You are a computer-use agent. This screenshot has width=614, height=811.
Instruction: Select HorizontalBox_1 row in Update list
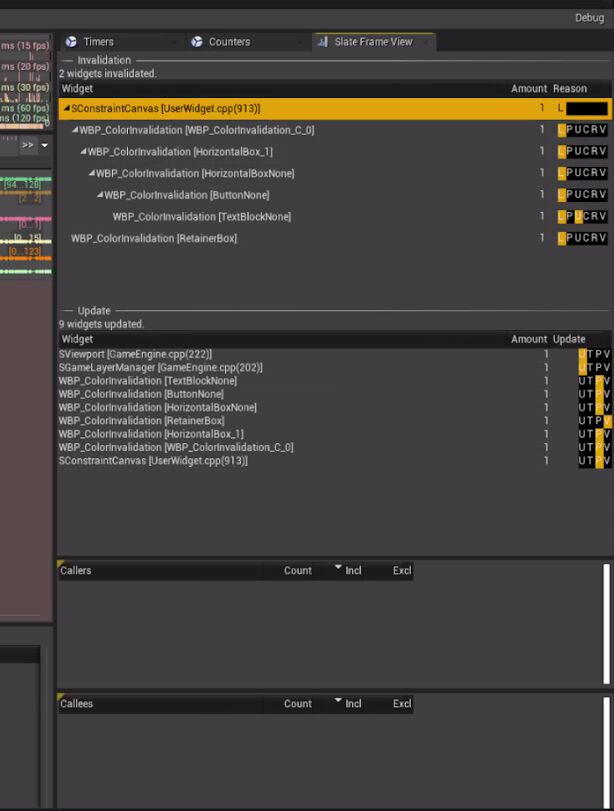click(335, 434)
